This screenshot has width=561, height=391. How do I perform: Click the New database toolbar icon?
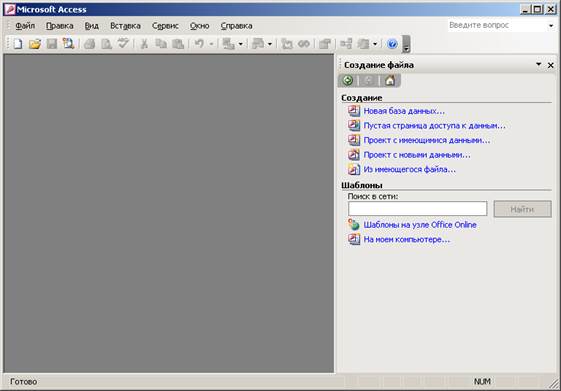18,44
